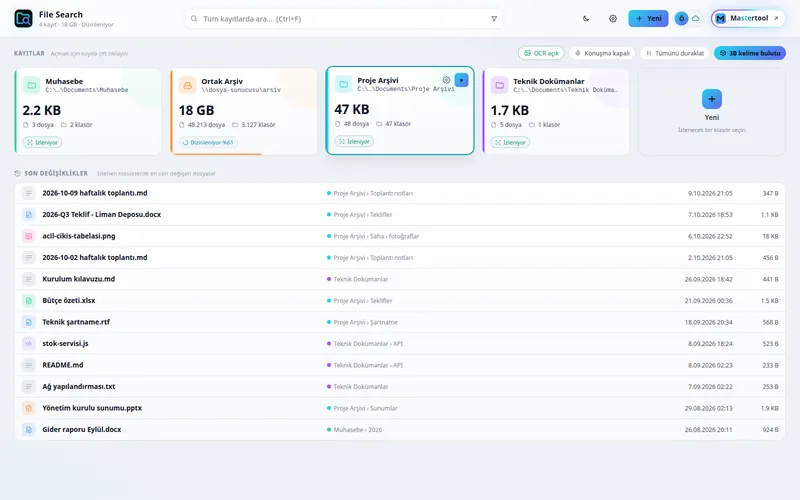Screen dimensions: 800x500
Task: Toggle dark mode with the moon icon
Action: point(586,18)
